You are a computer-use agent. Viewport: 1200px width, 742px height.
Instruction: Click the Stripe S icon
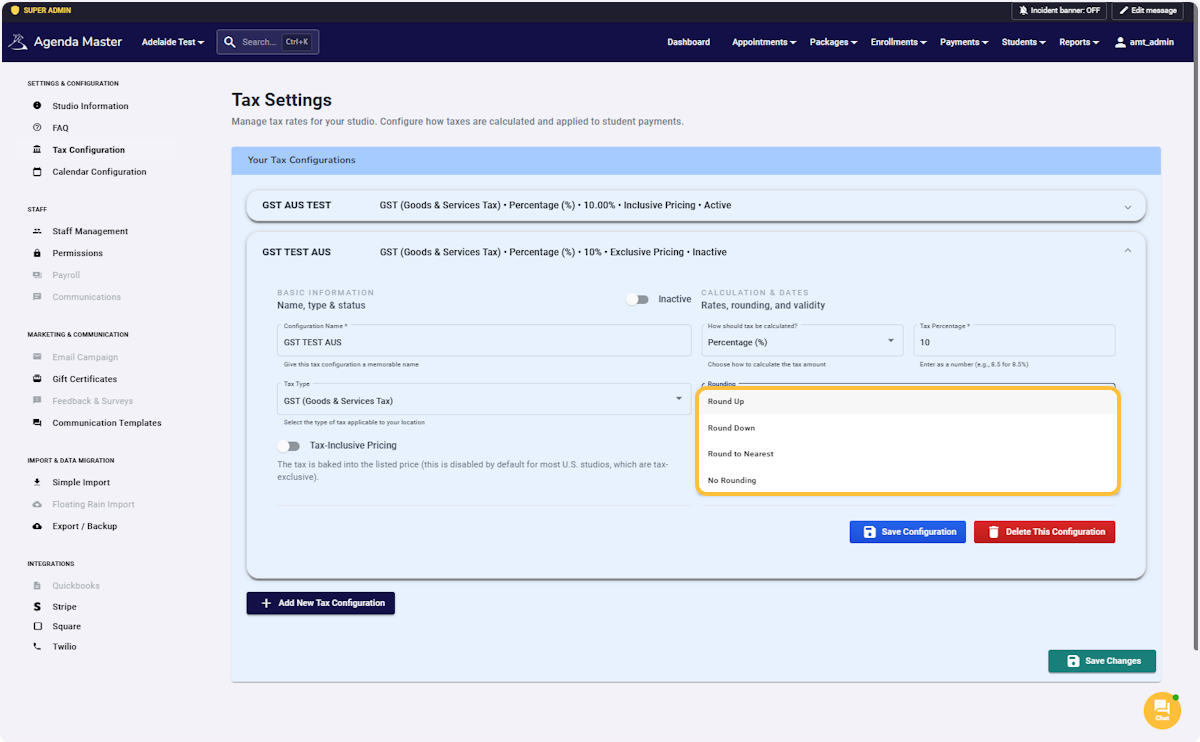[x=37, y=607]
